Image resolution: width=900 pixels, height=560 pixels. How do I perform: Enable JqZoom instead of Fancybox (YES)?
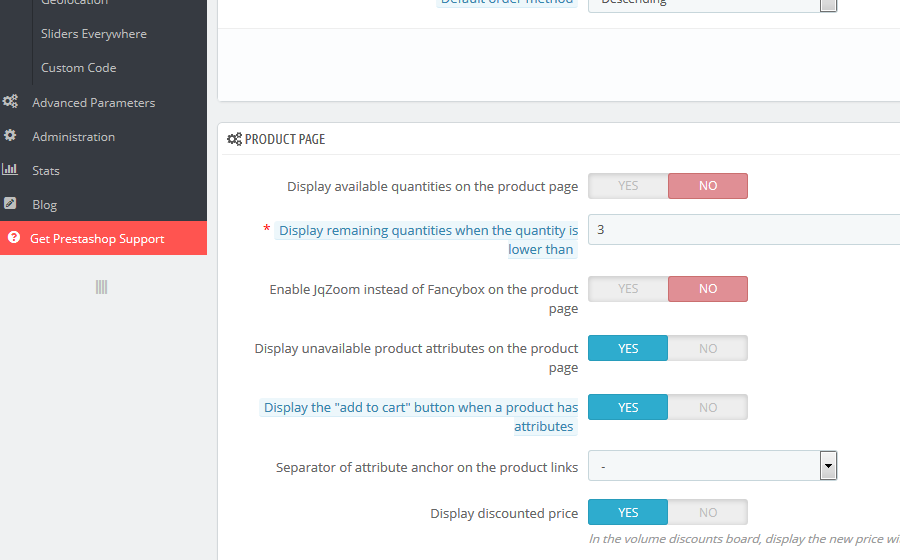628,289
